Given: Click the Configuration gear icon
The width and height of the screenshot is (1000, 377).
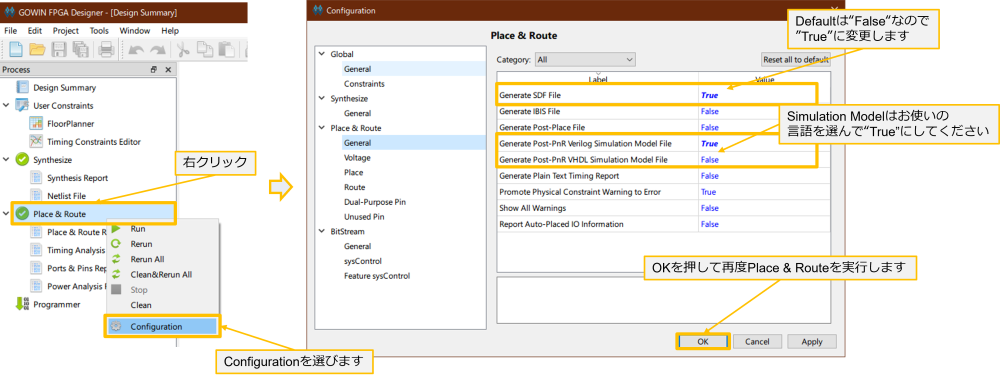Looking at the screenshot, I should pos(116,327).
